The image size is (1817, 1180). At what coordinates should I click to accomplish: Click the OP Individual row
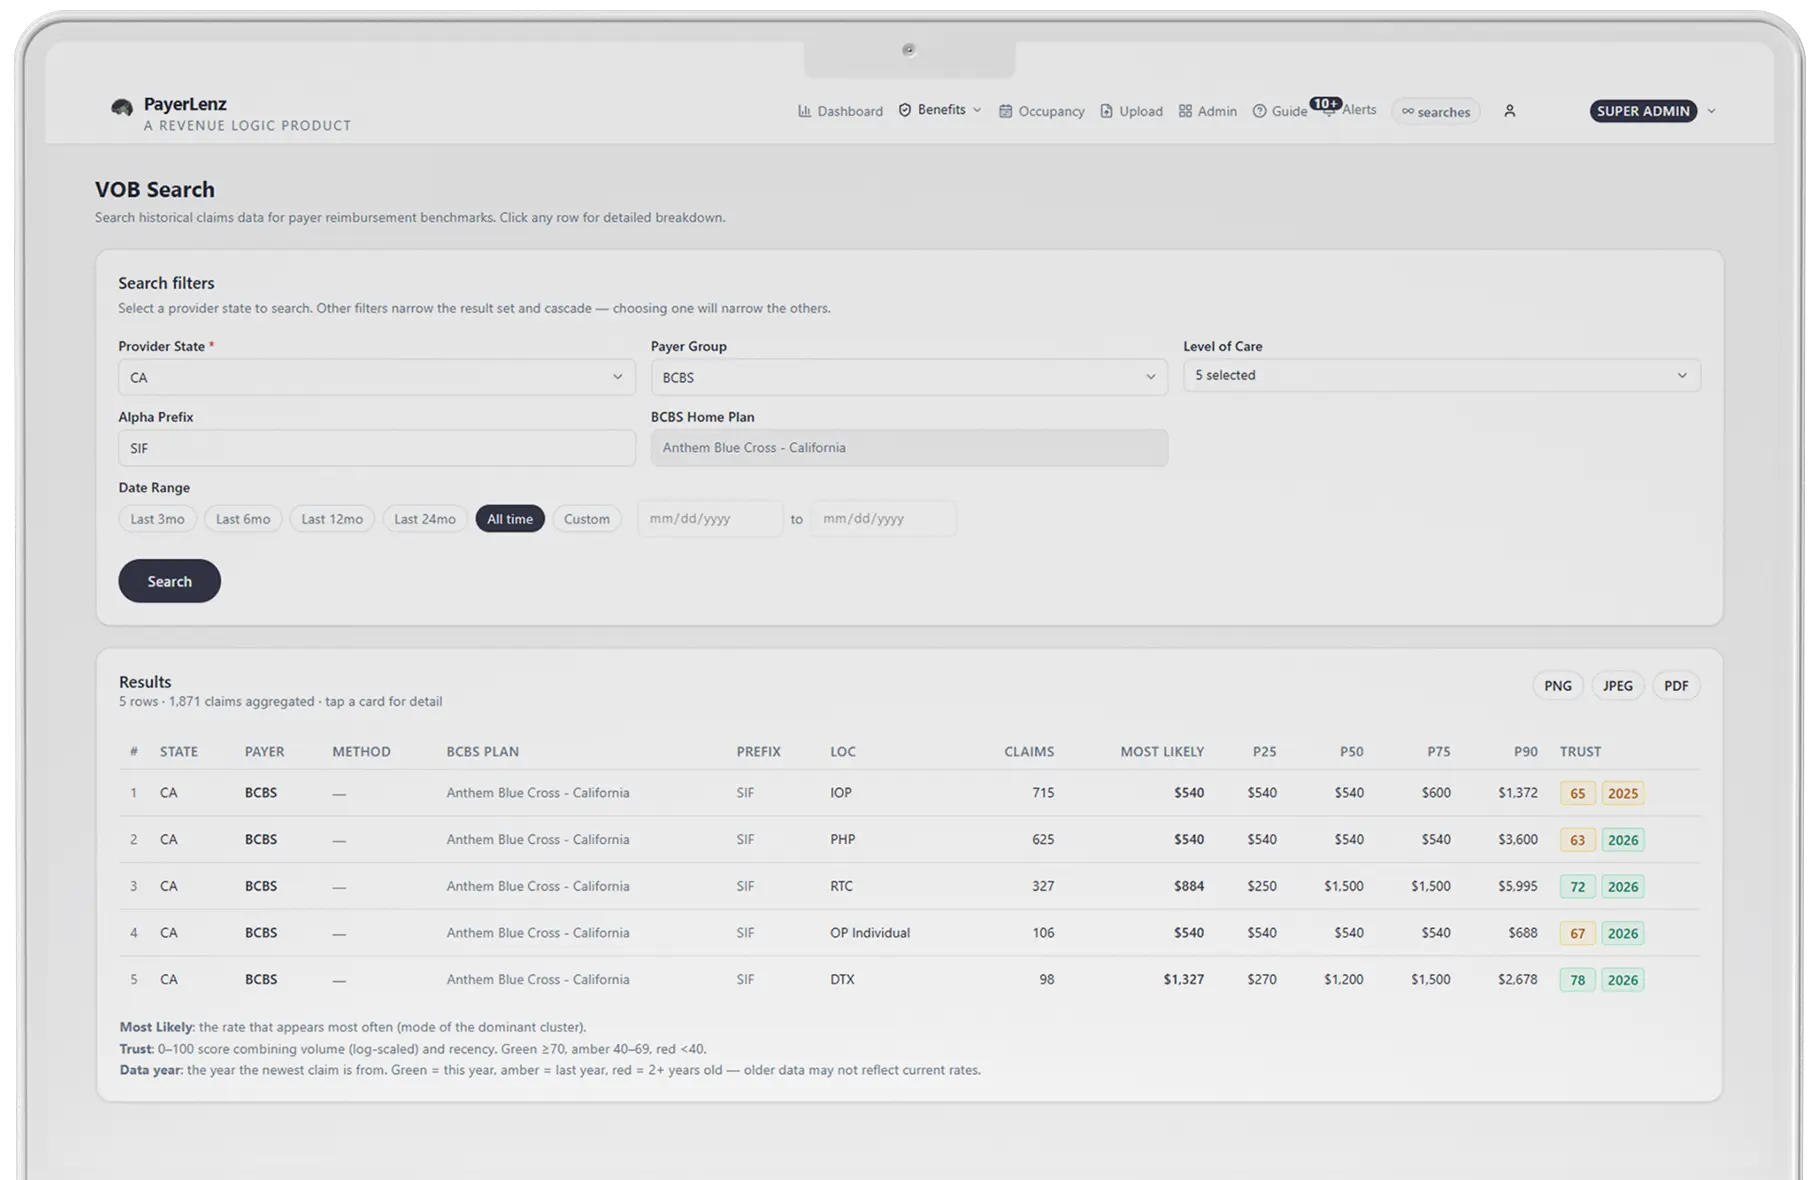click(909, 933)
